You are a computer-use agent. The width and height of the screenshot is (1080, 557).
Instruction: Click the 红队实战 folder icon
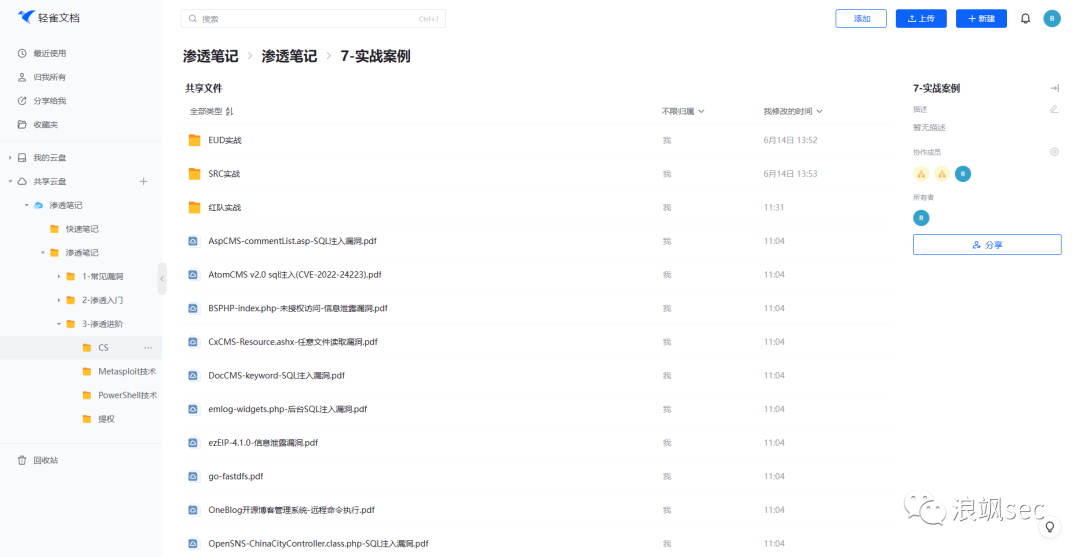tap(194, 207)
